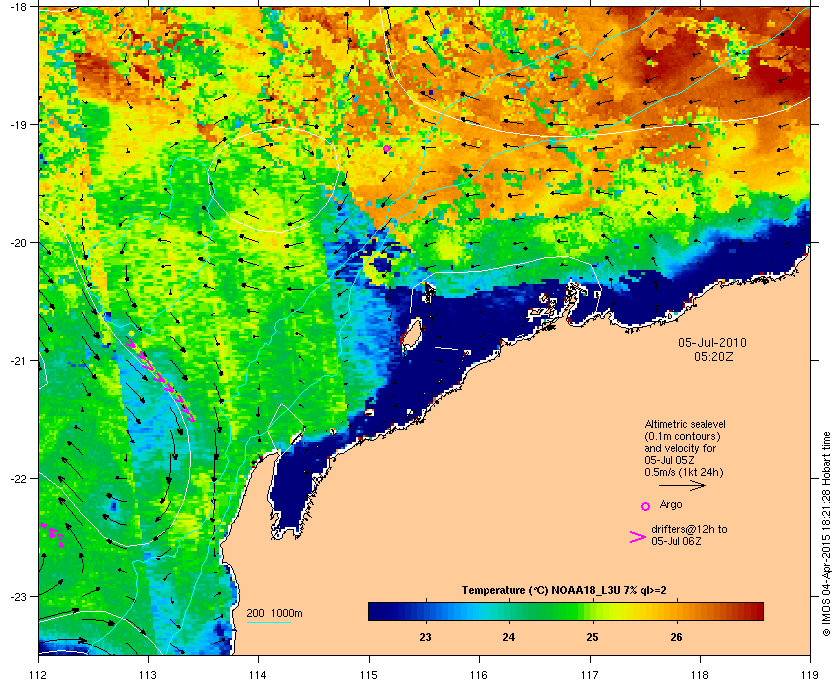The image size is (840, 680).
Task: Click the cyan depth contour line sample in the legend
Action: (268, 623)
